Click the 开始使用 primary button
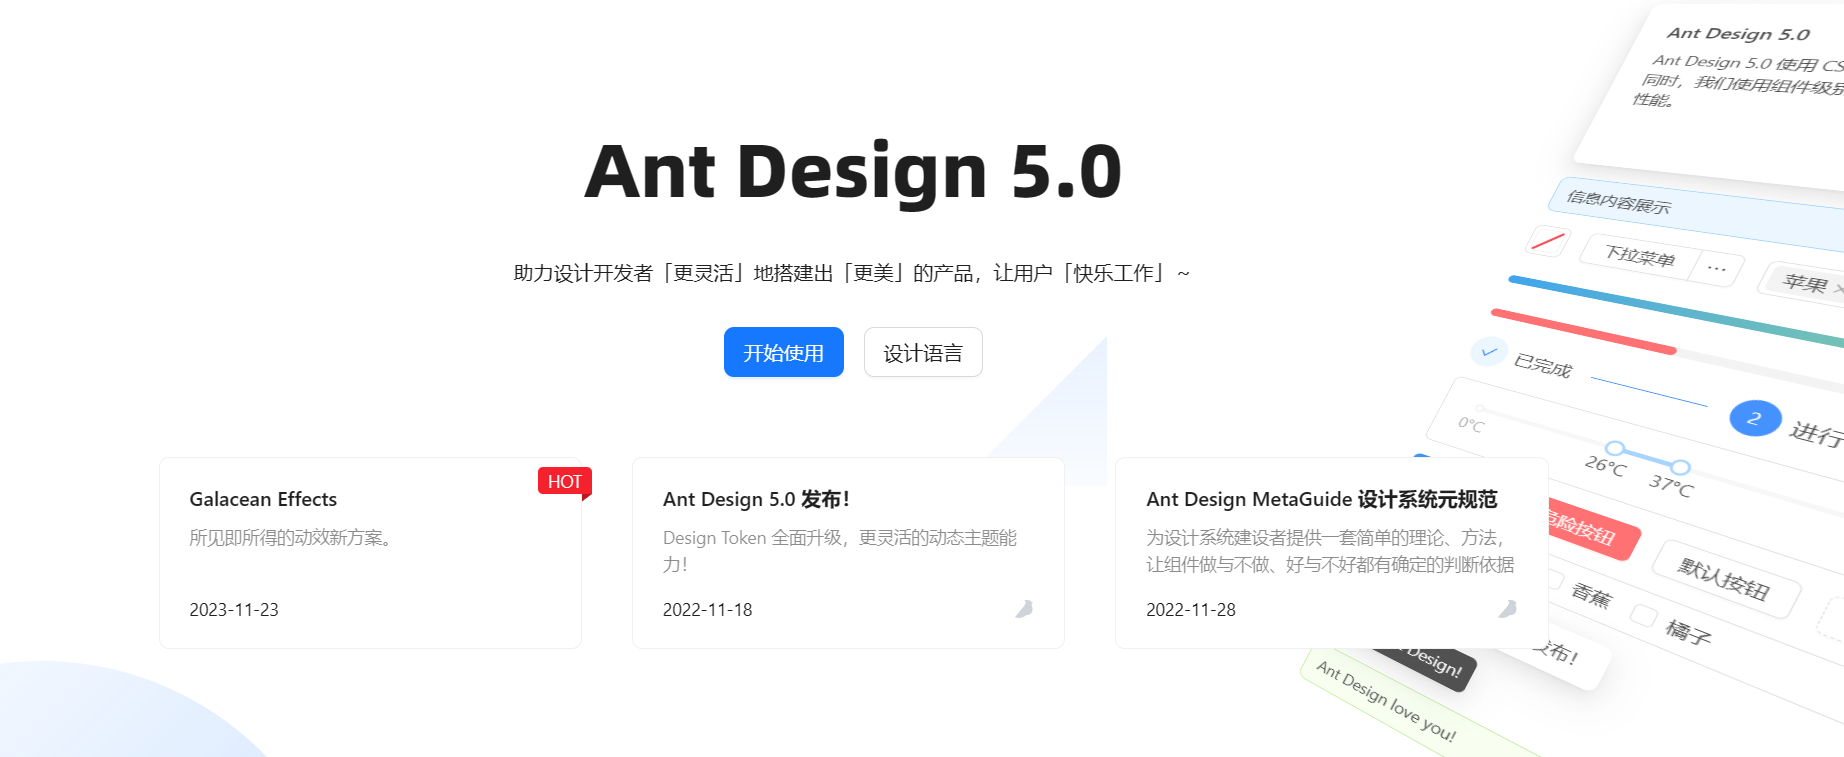 (783, 352)
